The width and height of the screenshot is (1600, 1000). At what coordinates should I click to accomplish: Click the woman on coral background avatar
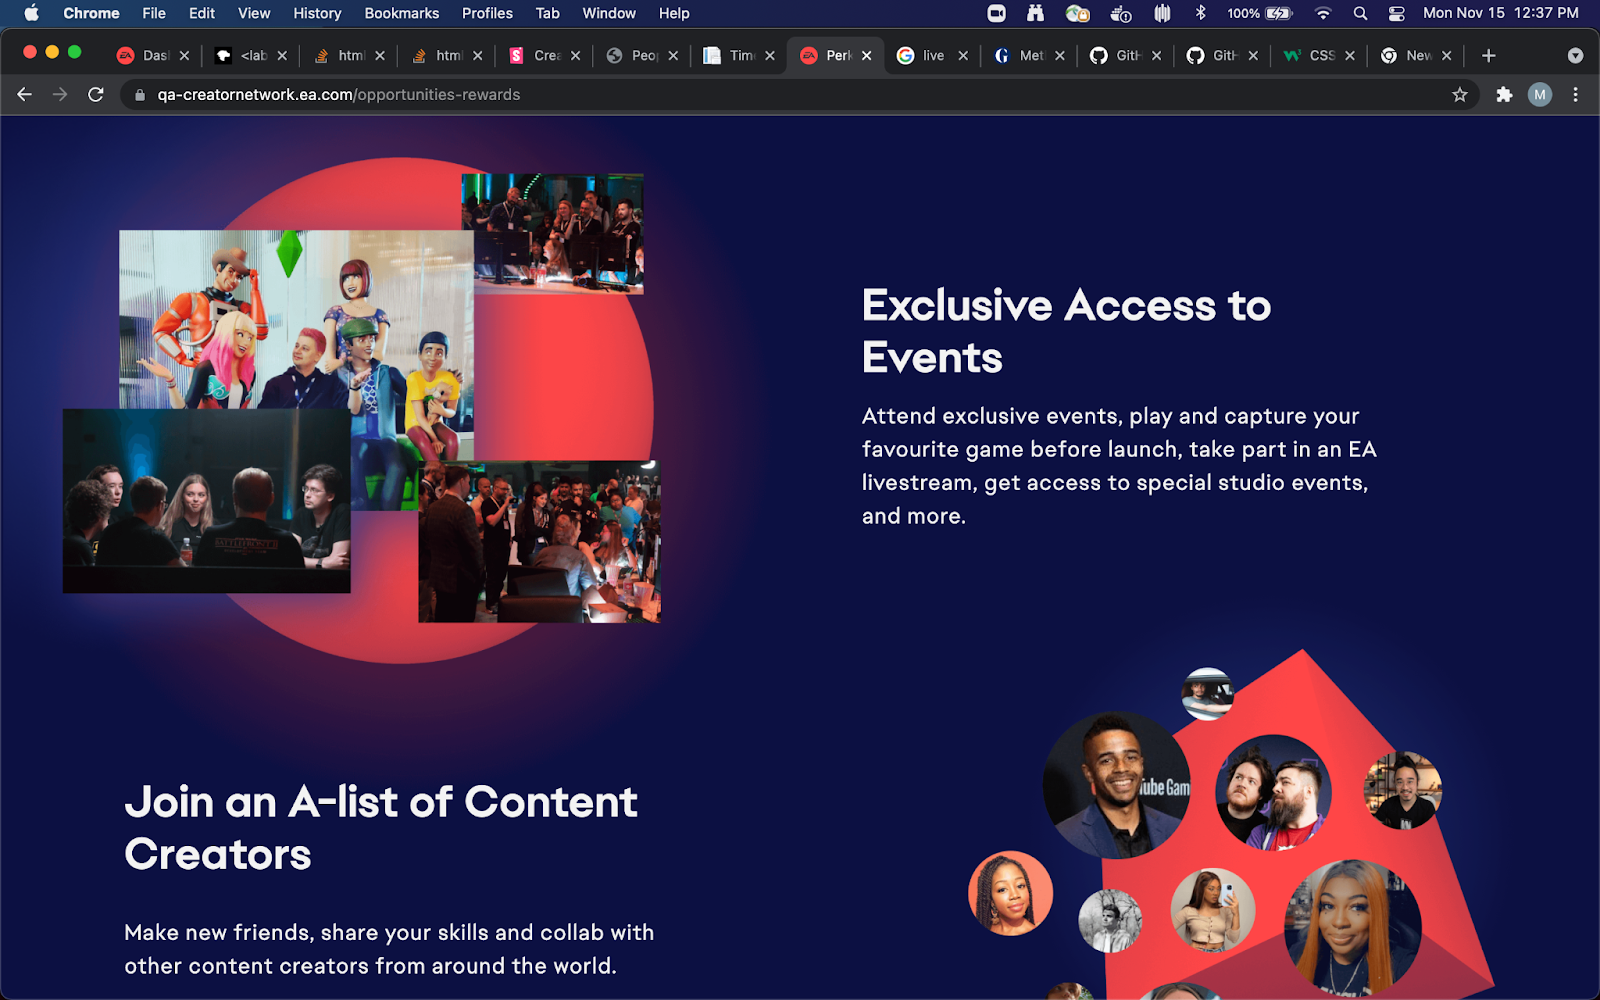coord(1011,893)
